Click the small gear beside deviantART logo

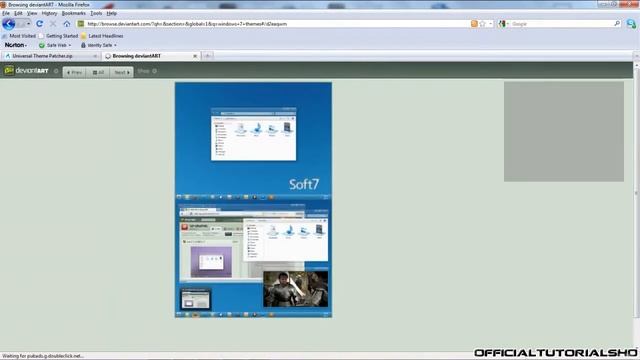pos(56,71)
